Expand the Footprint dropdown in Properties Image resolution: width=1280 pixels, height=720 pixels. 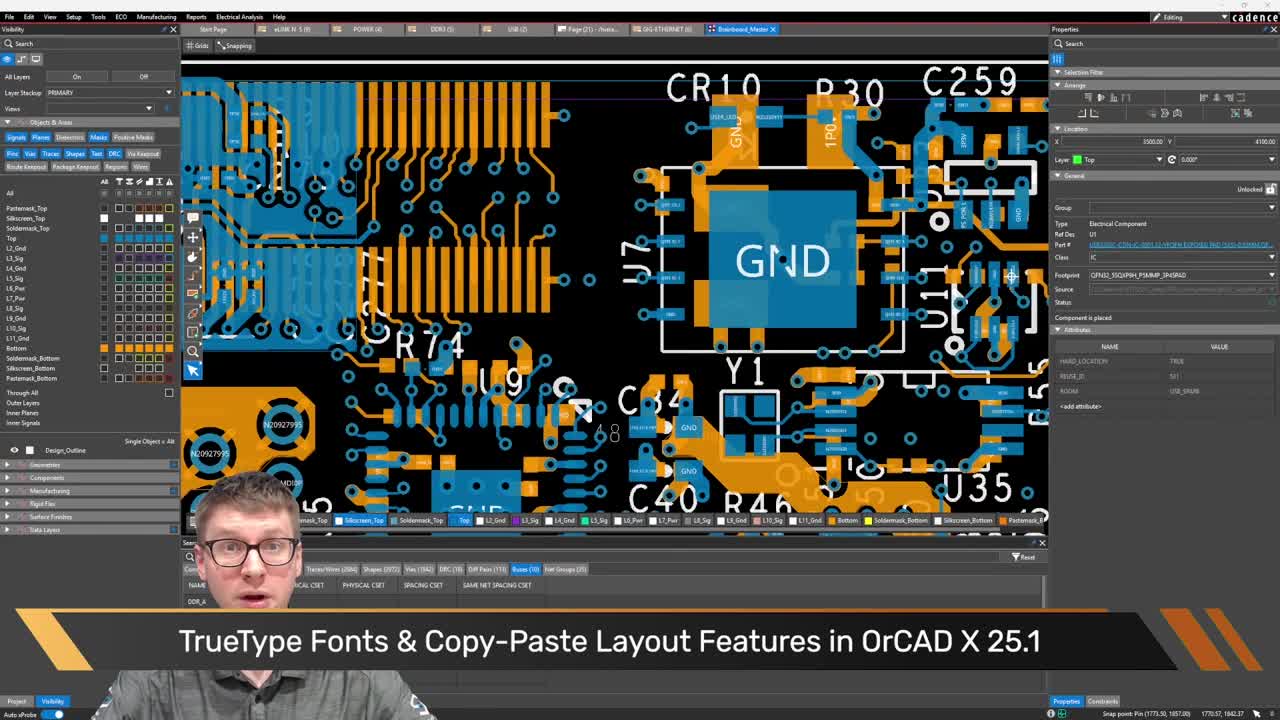1271,275
